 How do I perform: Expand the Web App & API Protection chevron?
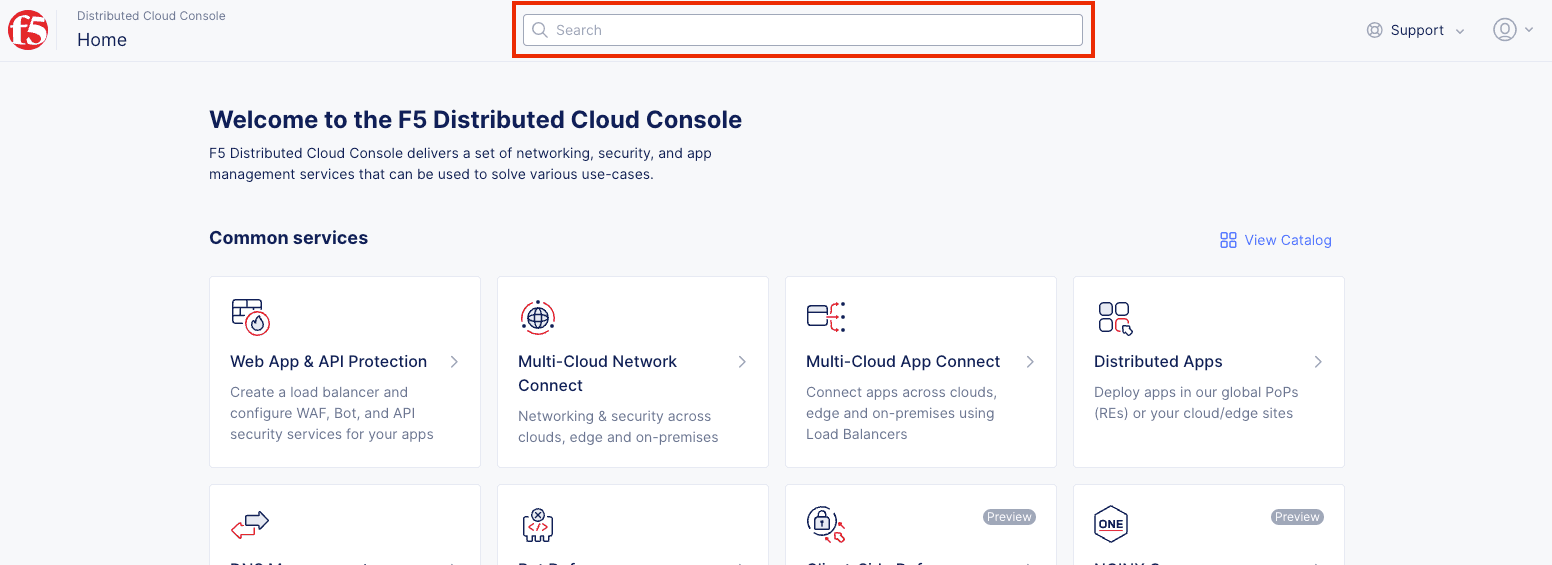[x=454, y=362]
